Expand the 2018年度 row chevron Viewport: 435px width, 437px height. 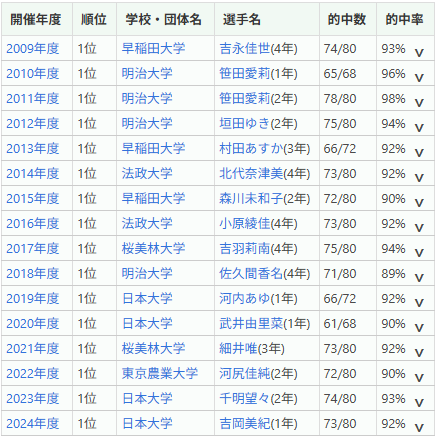[x=419, y=278]
